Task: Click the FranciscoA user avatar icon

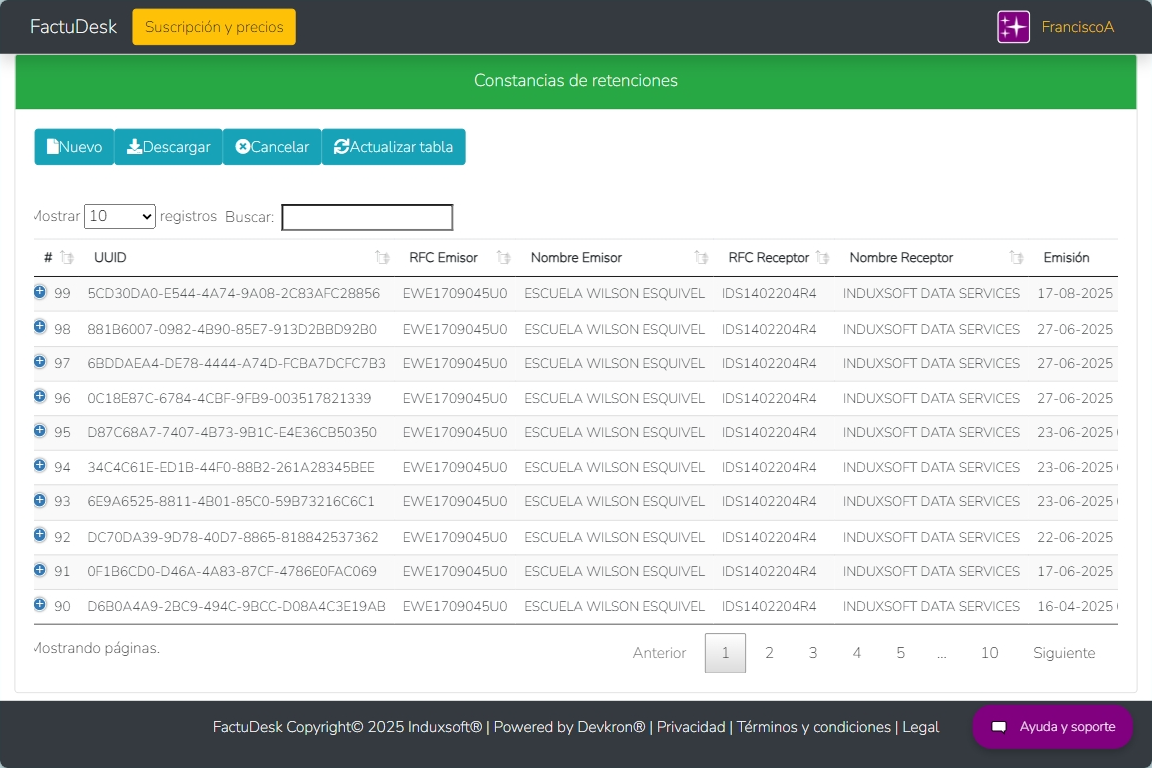Action: point(1013,27)
